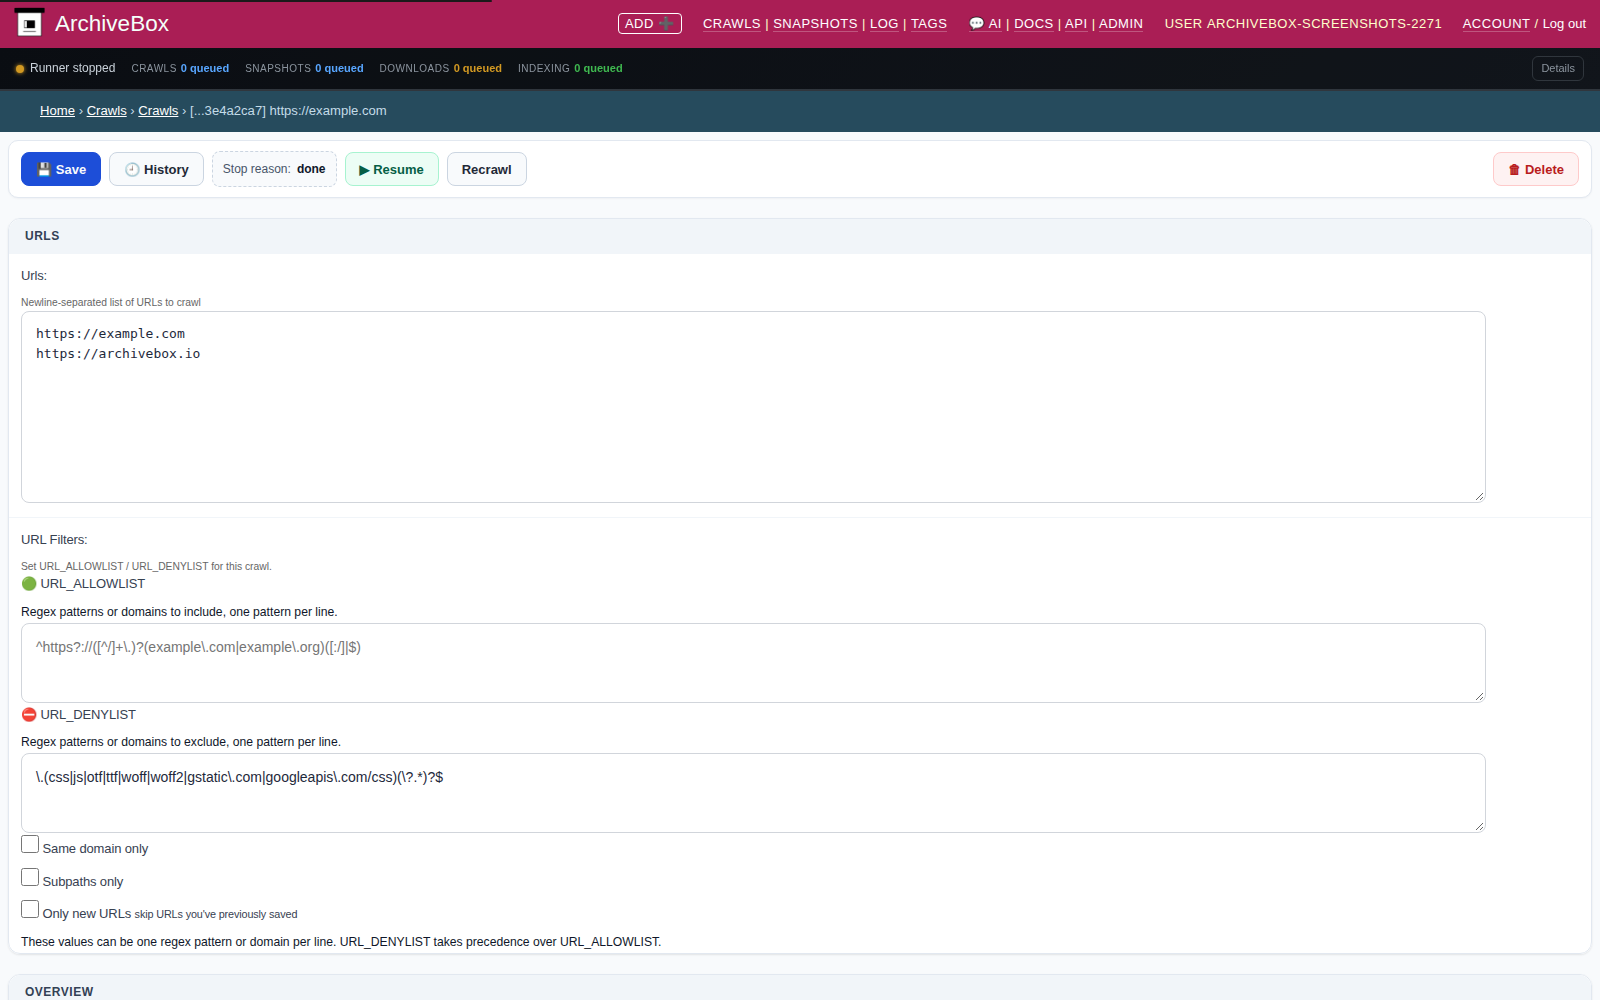
Task: Collapse the URLS section header
Action: click(800, 236)
